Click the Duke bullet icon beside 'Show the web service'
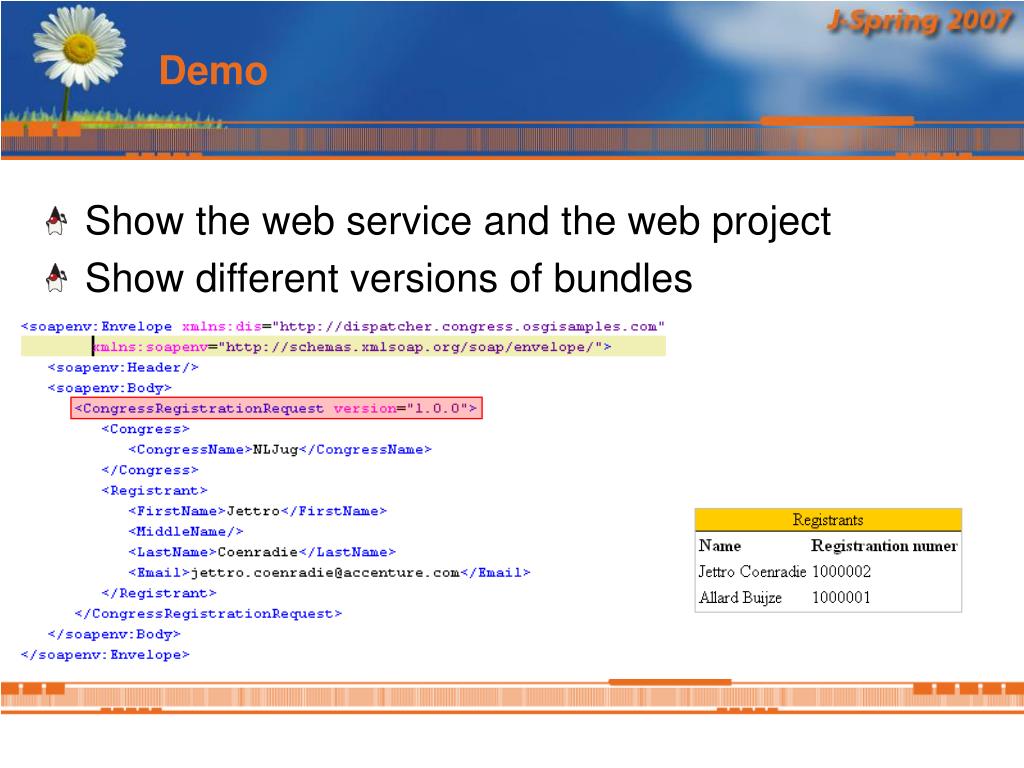 coord(57,221)
